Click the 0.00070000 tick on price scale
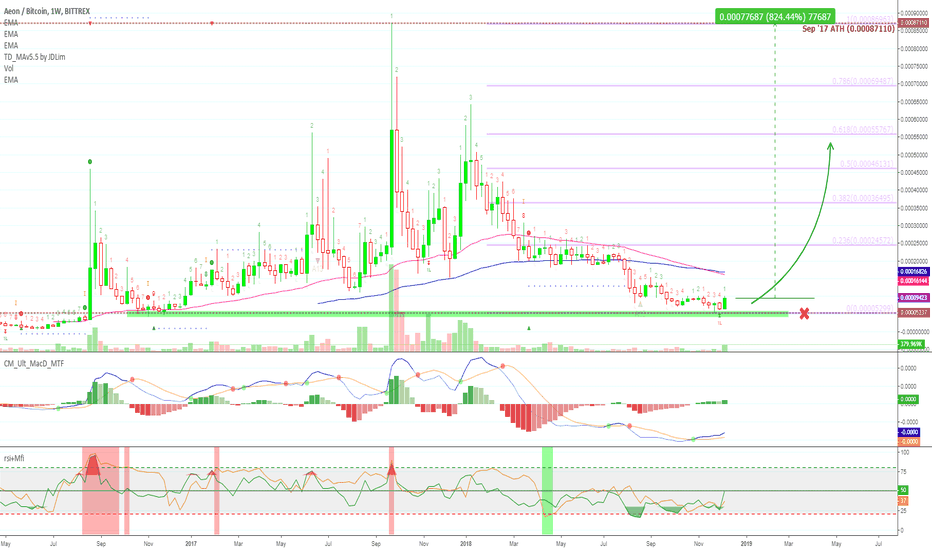Screen dimensions: 932x550 [914, 84]
